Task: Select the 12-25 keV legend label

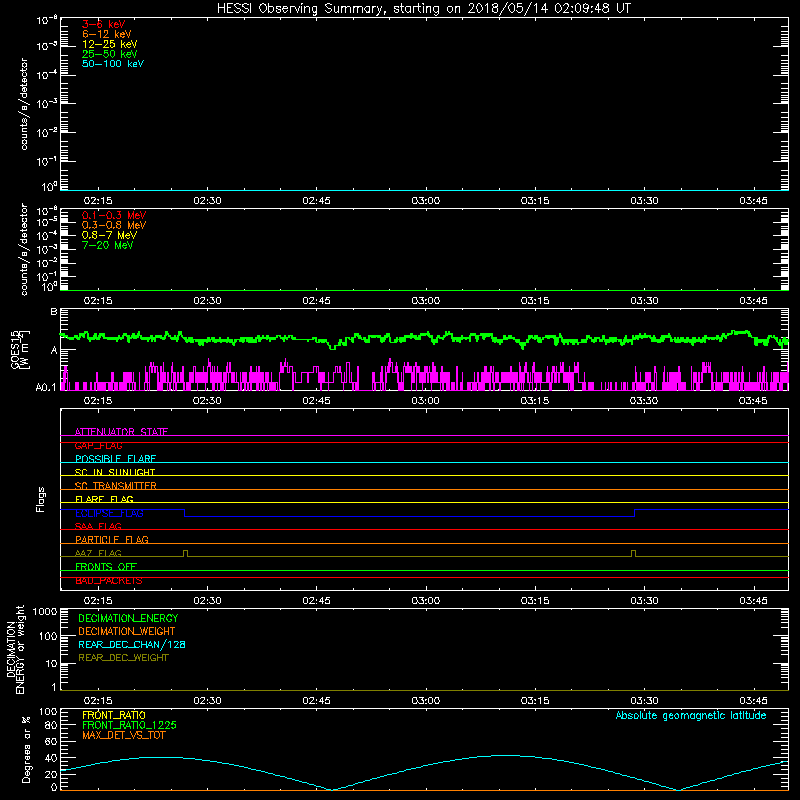Action: click(110, 44)
